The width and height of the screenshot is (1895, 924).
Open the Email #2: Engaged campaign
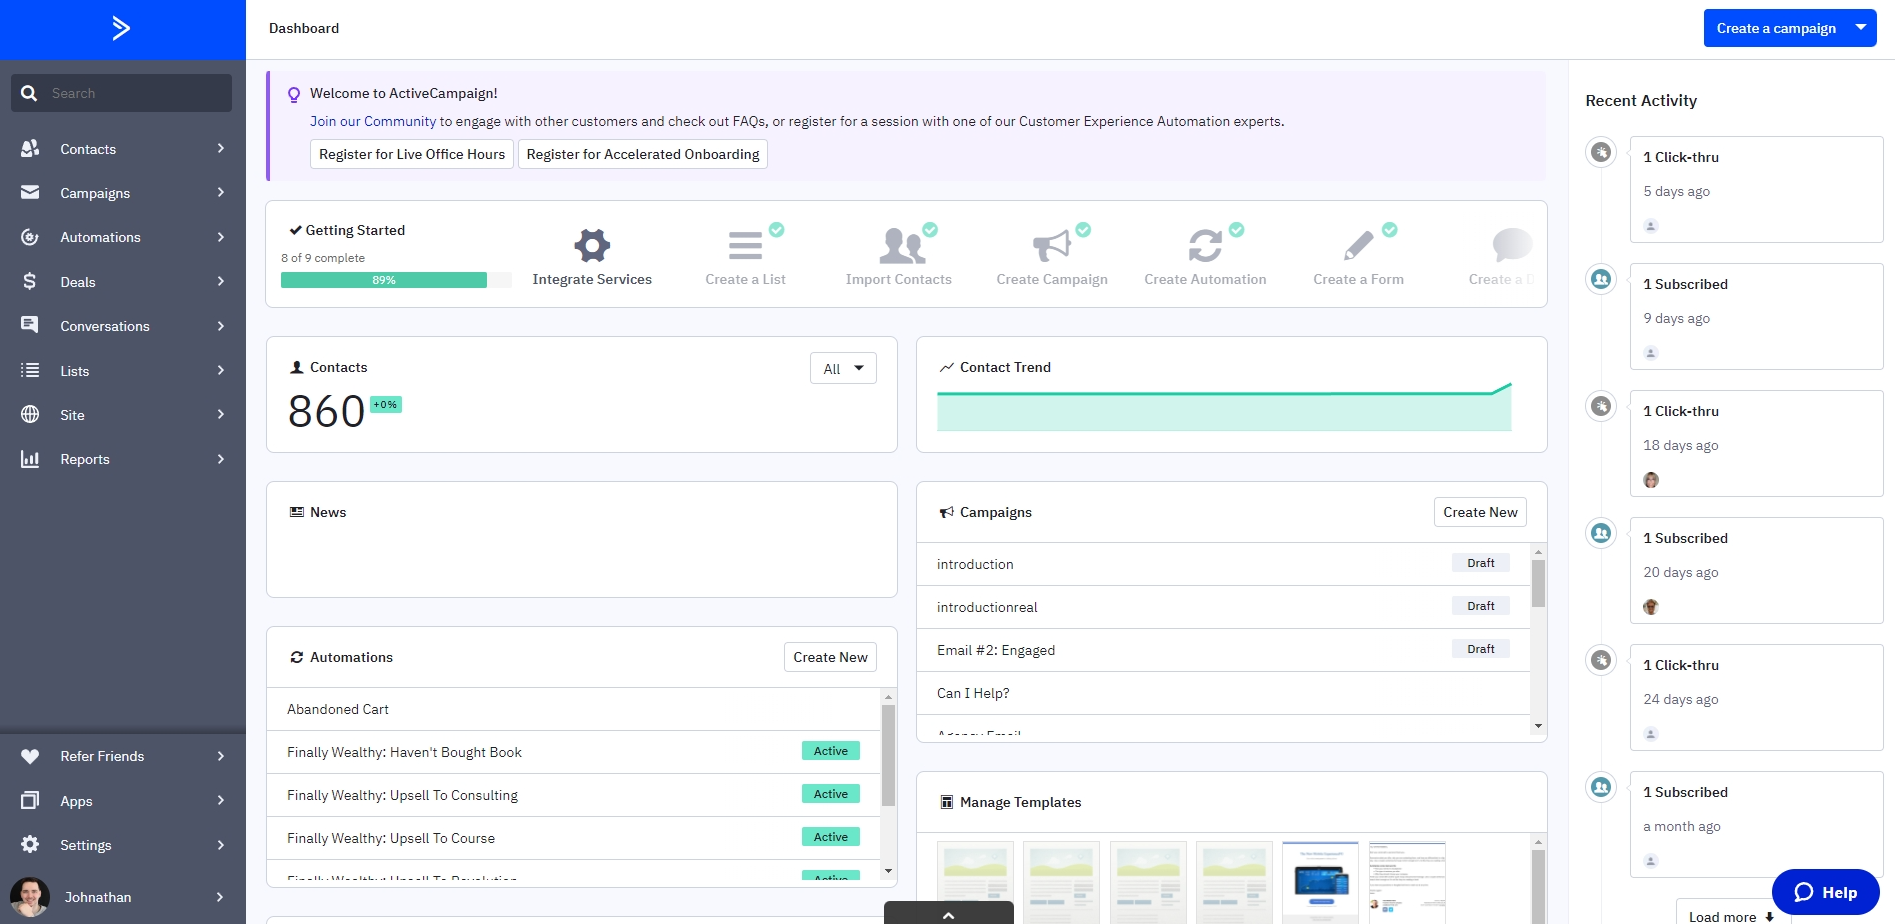pos(1223,650)
